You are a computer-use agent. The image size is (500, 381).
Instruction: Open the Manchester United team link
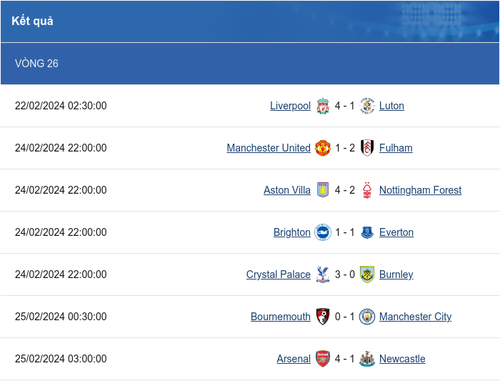tap(269, 148)
